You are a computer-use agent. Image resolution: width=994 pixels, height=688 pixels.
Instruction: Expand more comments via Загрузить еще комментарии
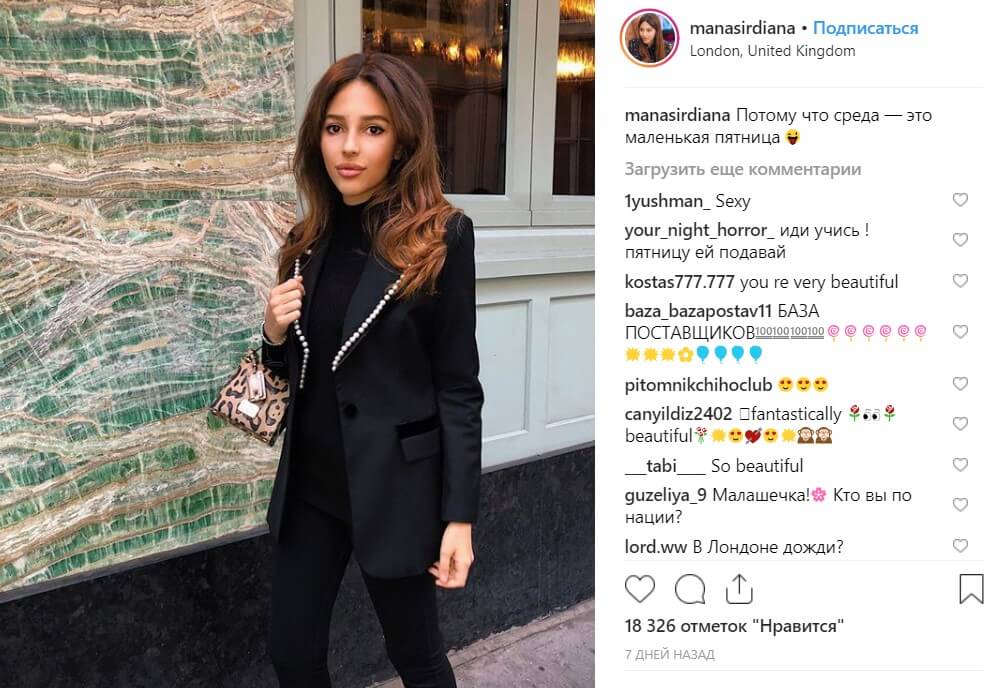coord(743,169)
